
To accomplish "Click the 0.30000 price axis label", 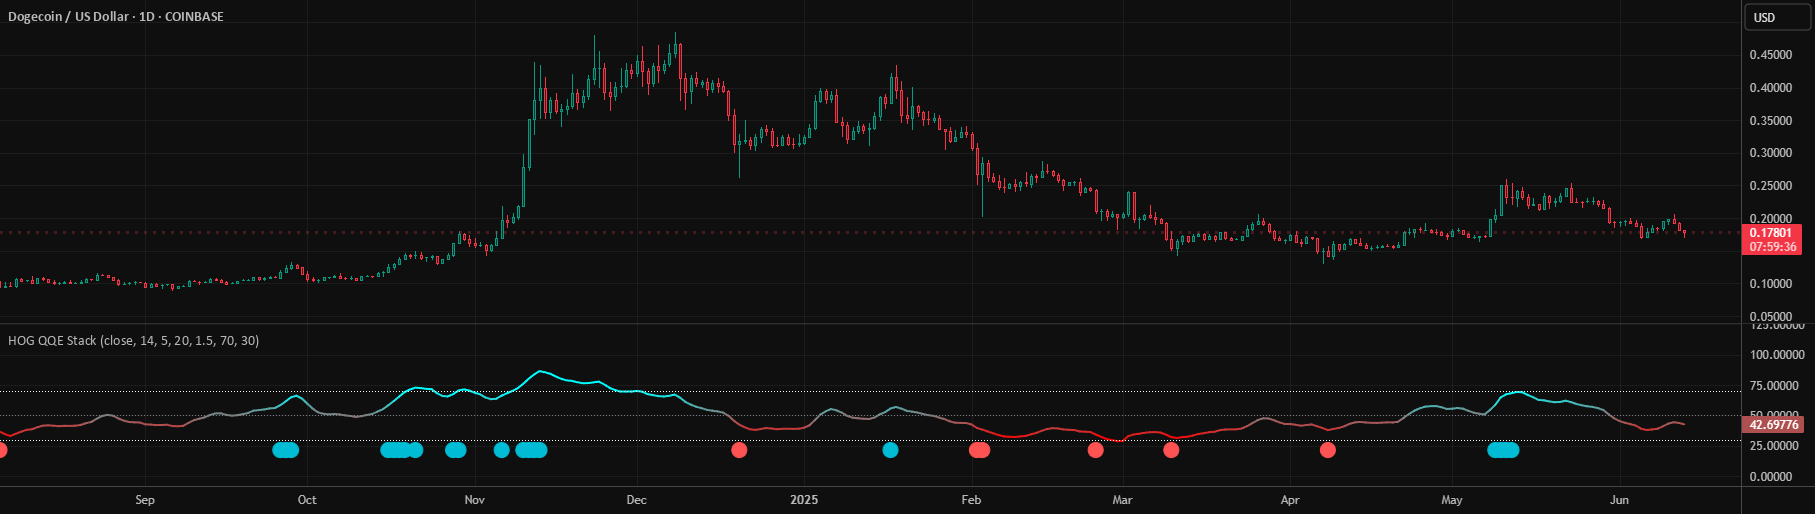I will pos(1771,153).
